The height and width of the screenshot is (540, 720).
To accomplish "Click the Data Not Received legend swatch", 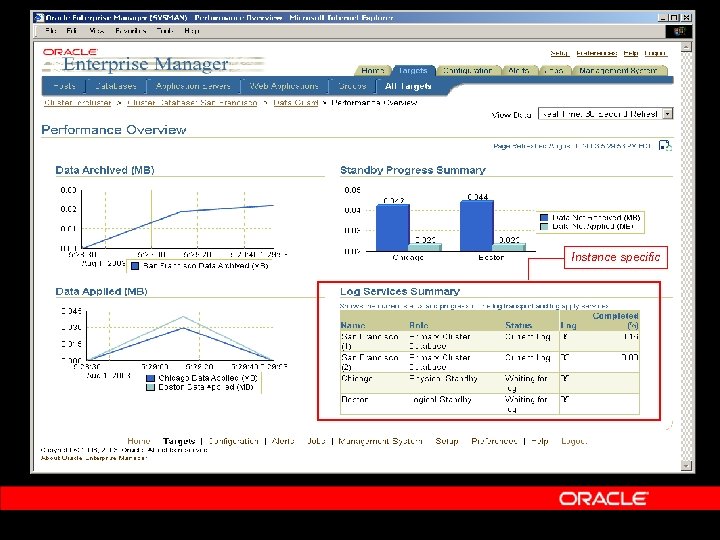I will (544, 218).
